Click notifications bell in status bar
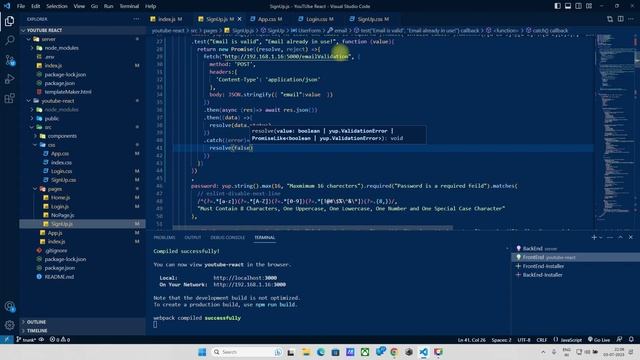 [x=631, y=340]
